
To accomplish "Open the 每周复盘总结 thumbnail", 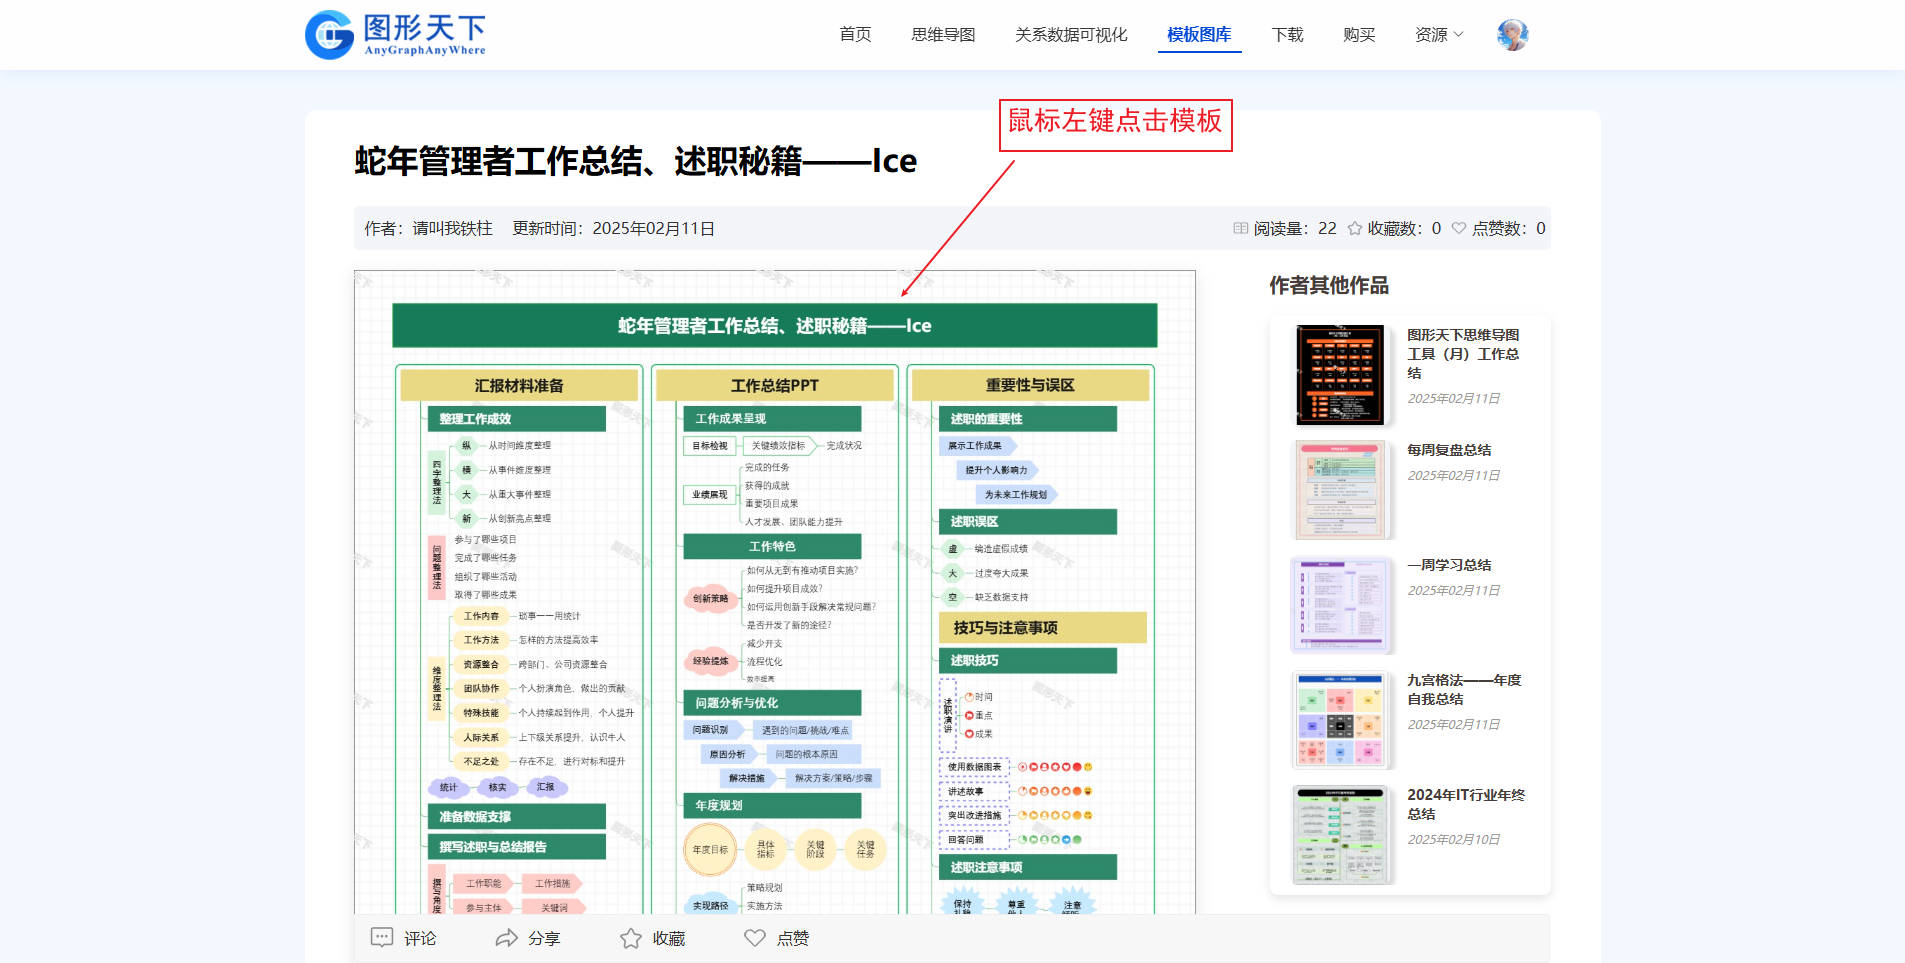I will (x=1340, y=490).
